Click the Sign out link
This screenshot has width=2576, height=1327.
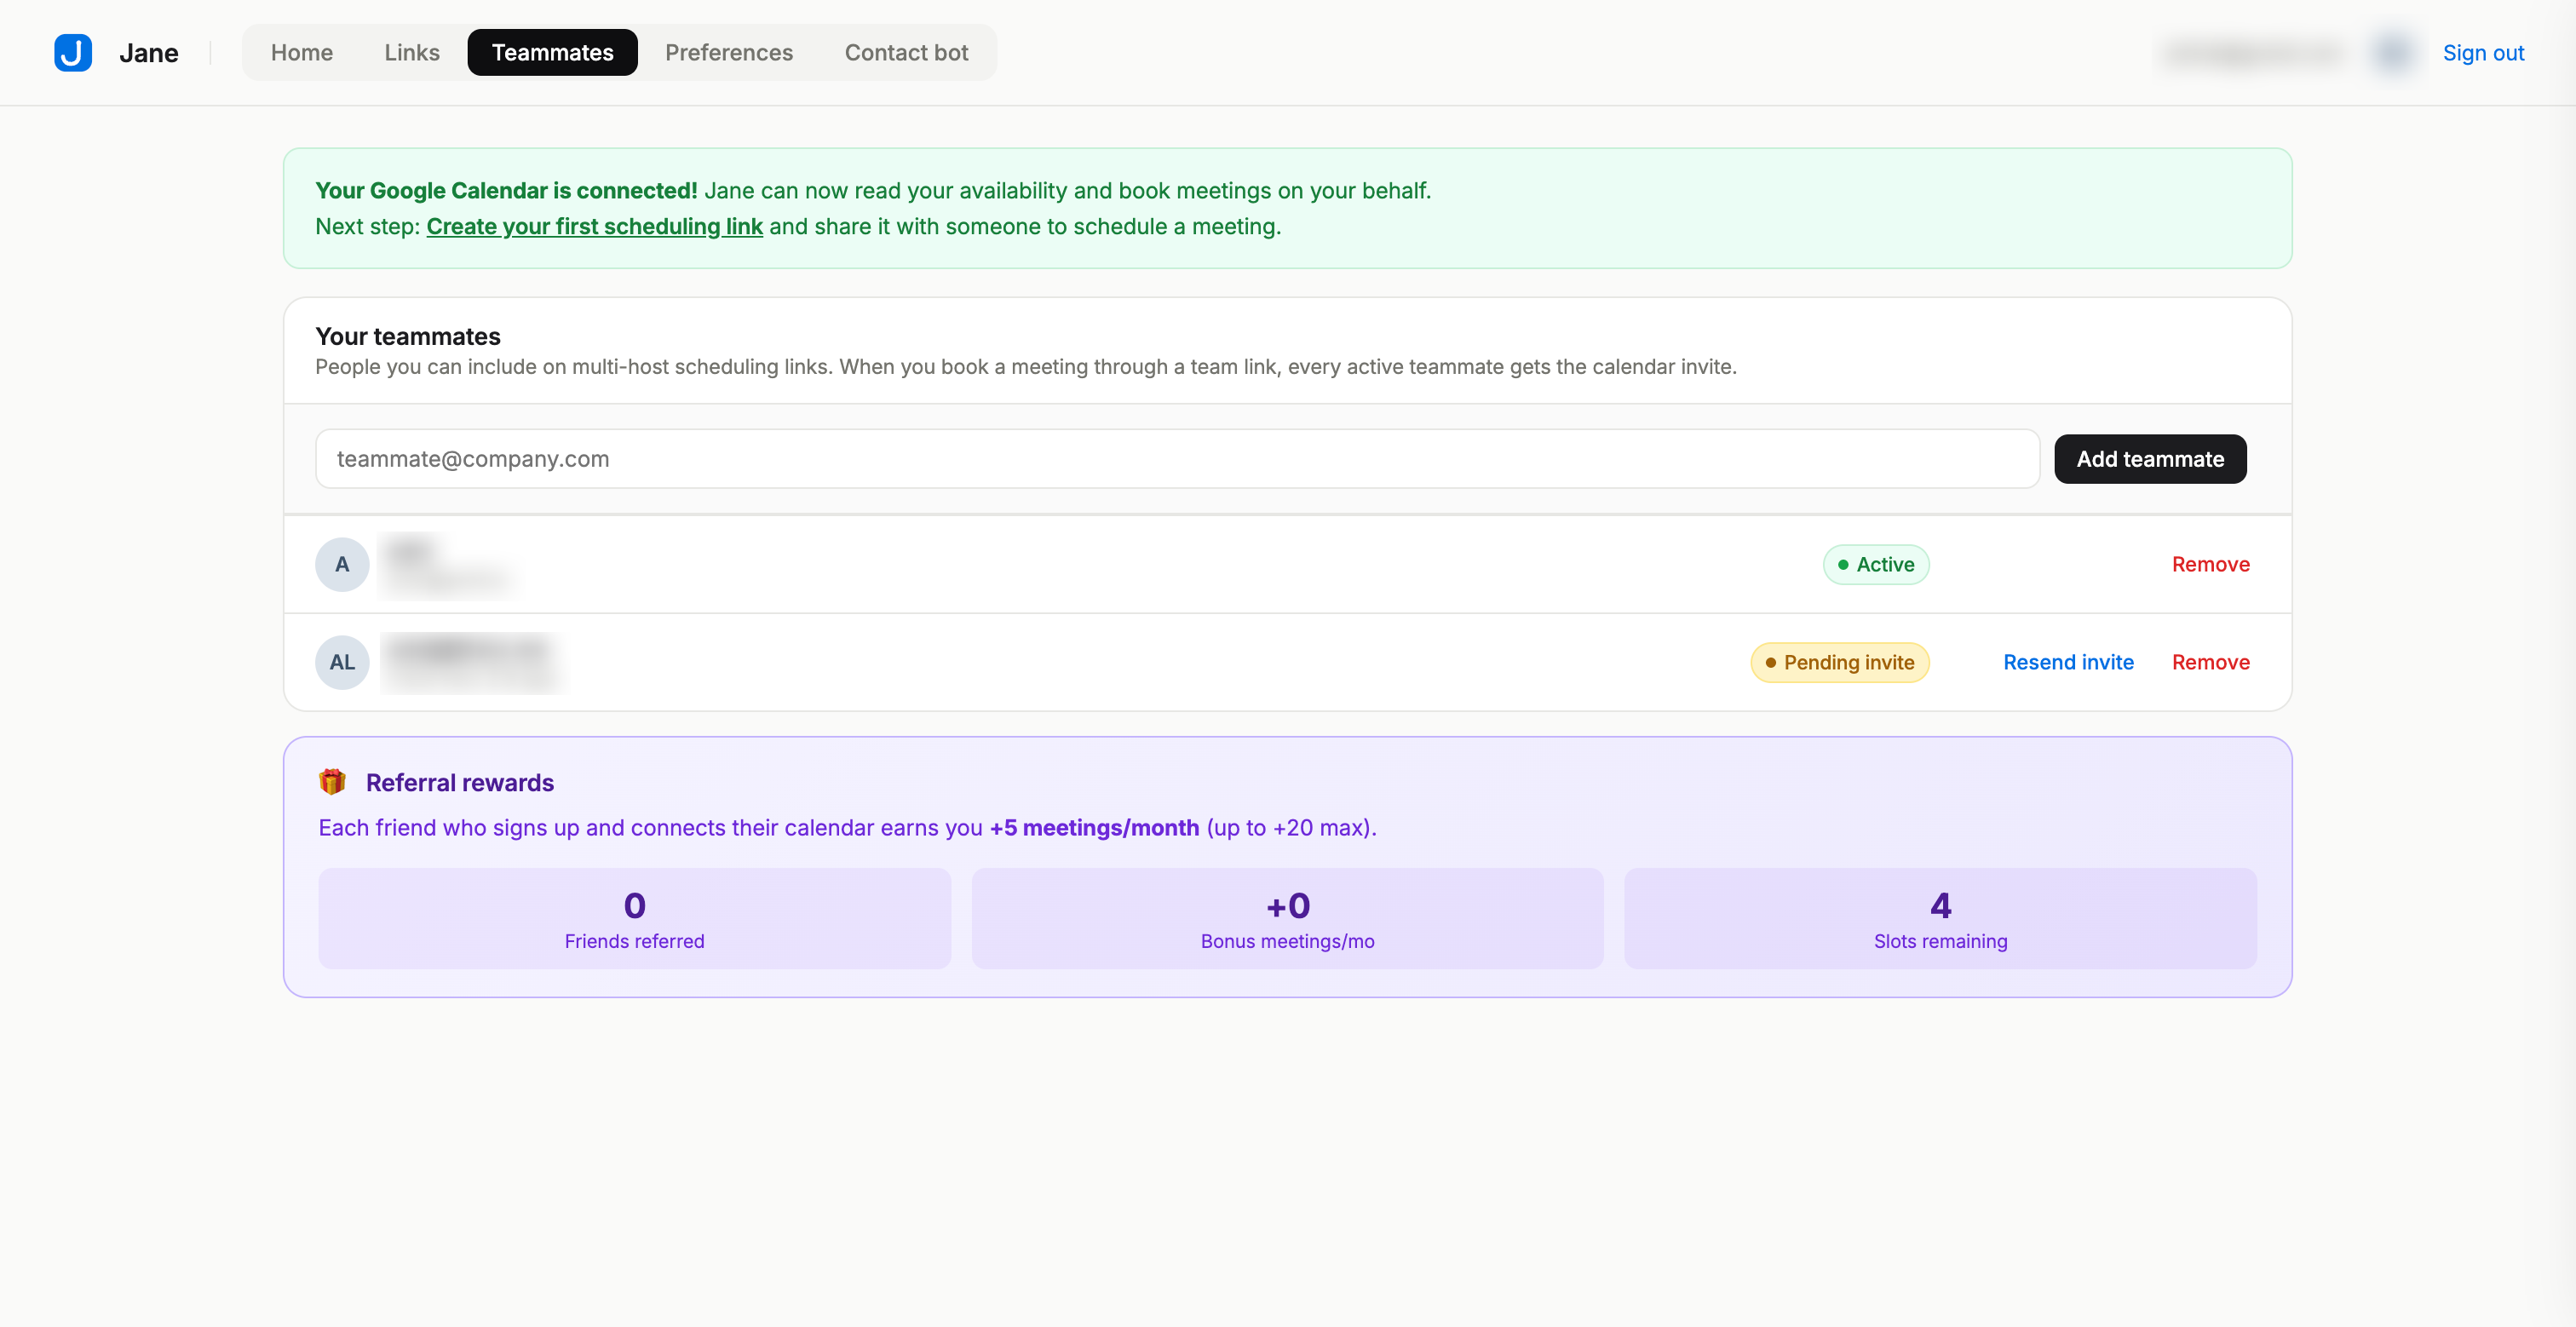2483,53
